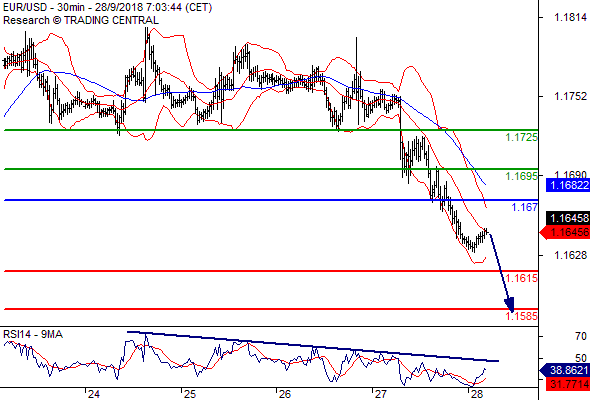Click the date label 27 on time axis

(380, 394)
